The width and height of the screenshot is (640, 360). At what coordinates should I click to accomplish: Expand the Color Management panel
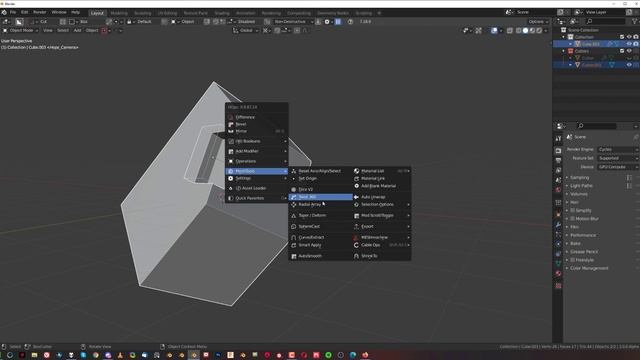(x=589, y=268)
